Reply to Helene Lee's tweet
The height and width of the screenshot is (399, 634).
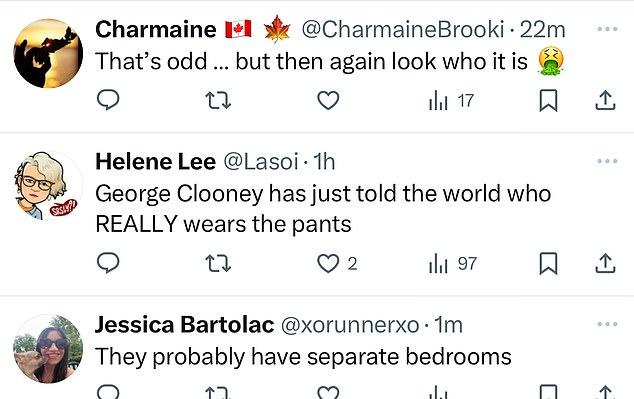tap(108, 263)
